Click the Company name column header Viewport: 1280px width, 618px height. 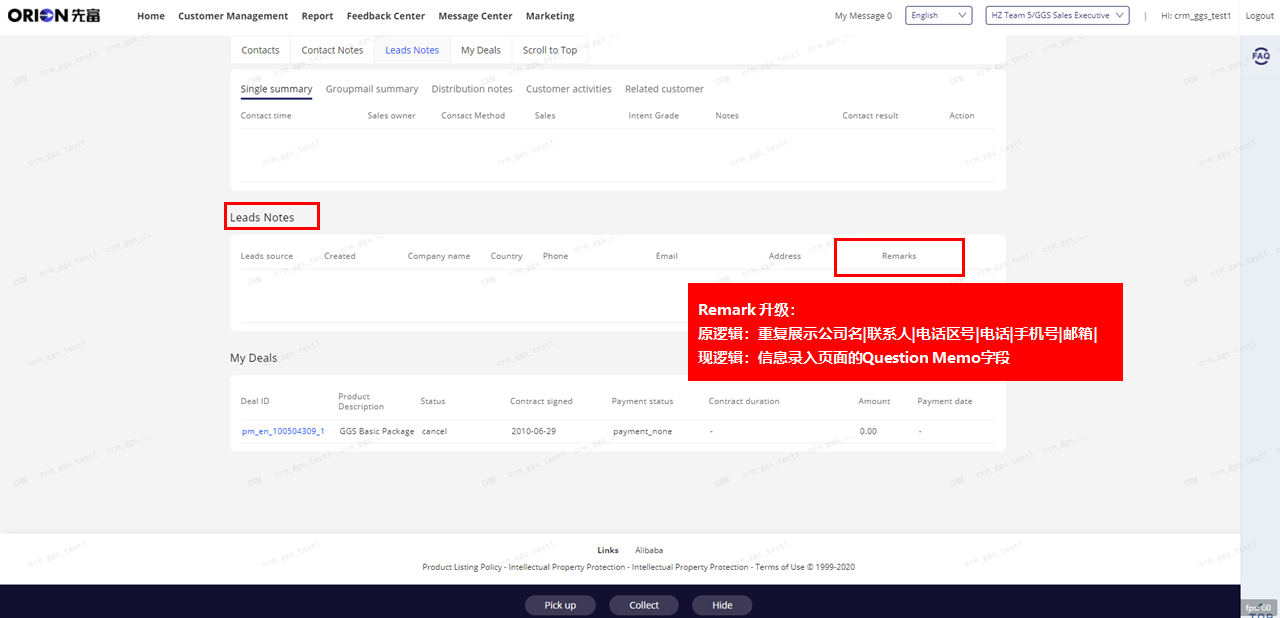(439, 256)
